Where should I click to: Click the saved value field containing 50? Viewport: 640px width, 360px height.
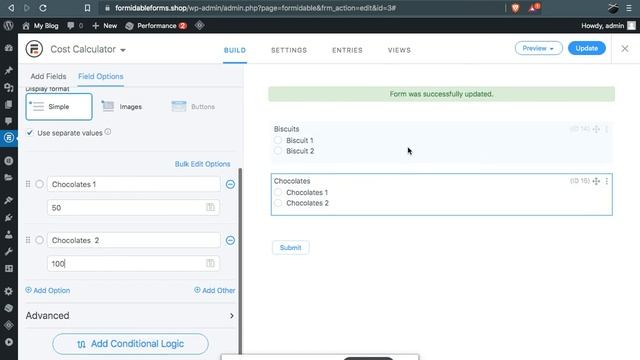[x=133, y=208]
